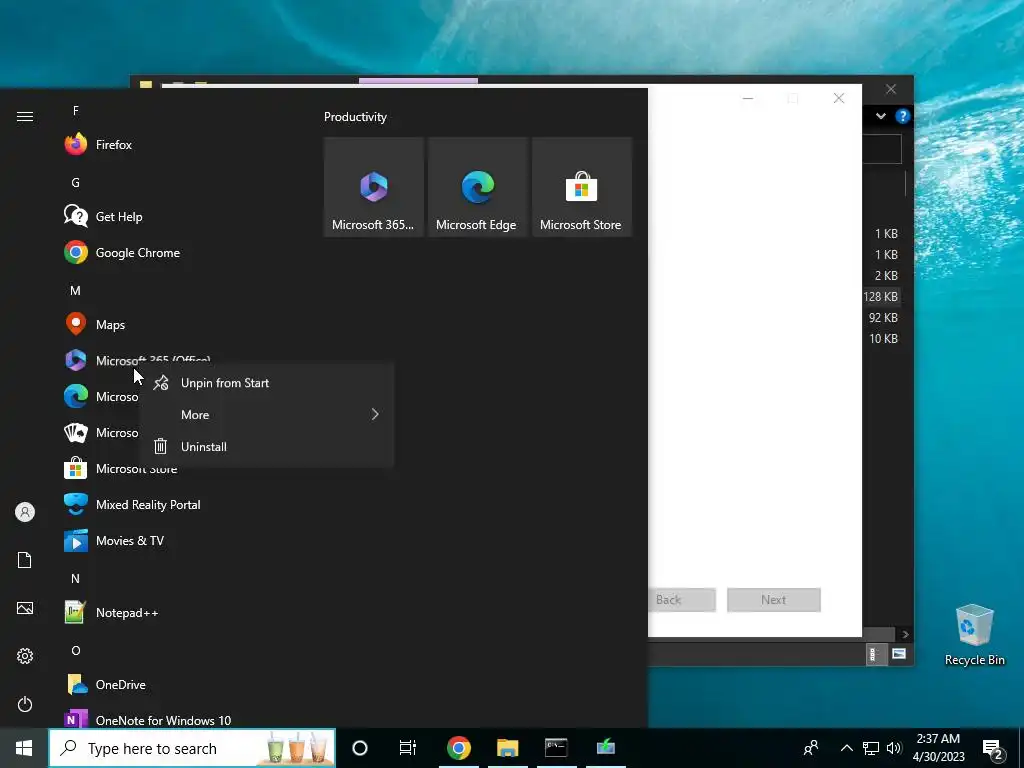Image resolution: width=1024 pixels, height=768 pixels.
Task: Open Microsoft Solitaire list entry
Action: coord(101,433)
